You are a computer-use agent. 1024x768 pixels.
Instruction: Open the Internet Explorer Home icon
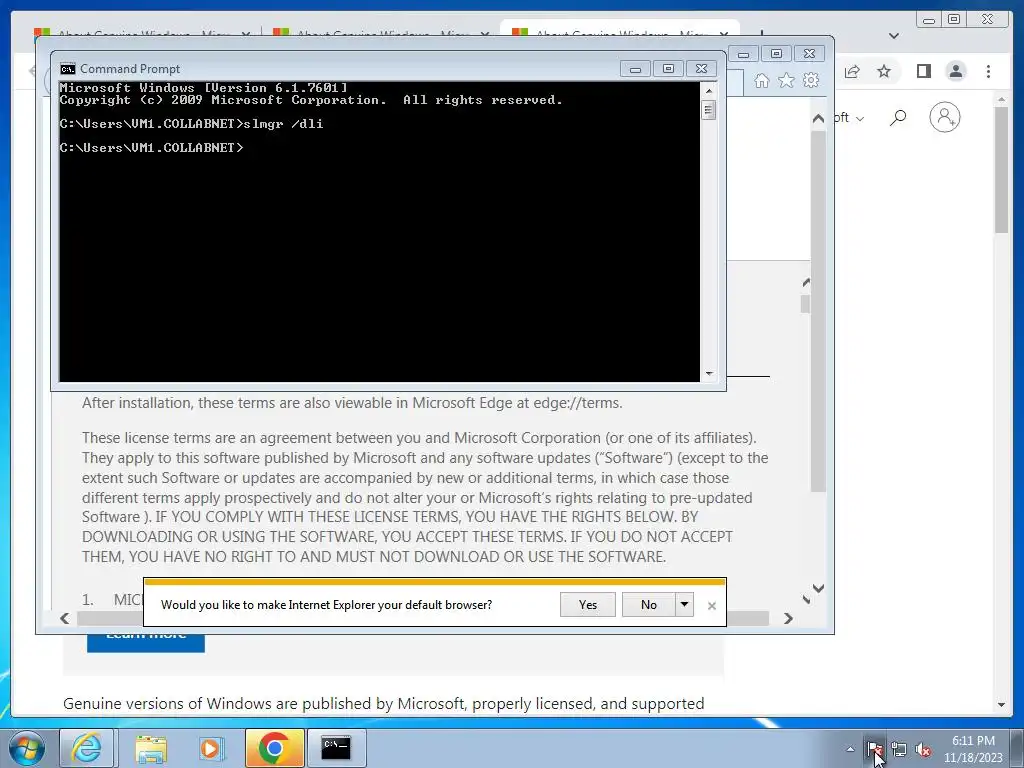pos(761,80)
